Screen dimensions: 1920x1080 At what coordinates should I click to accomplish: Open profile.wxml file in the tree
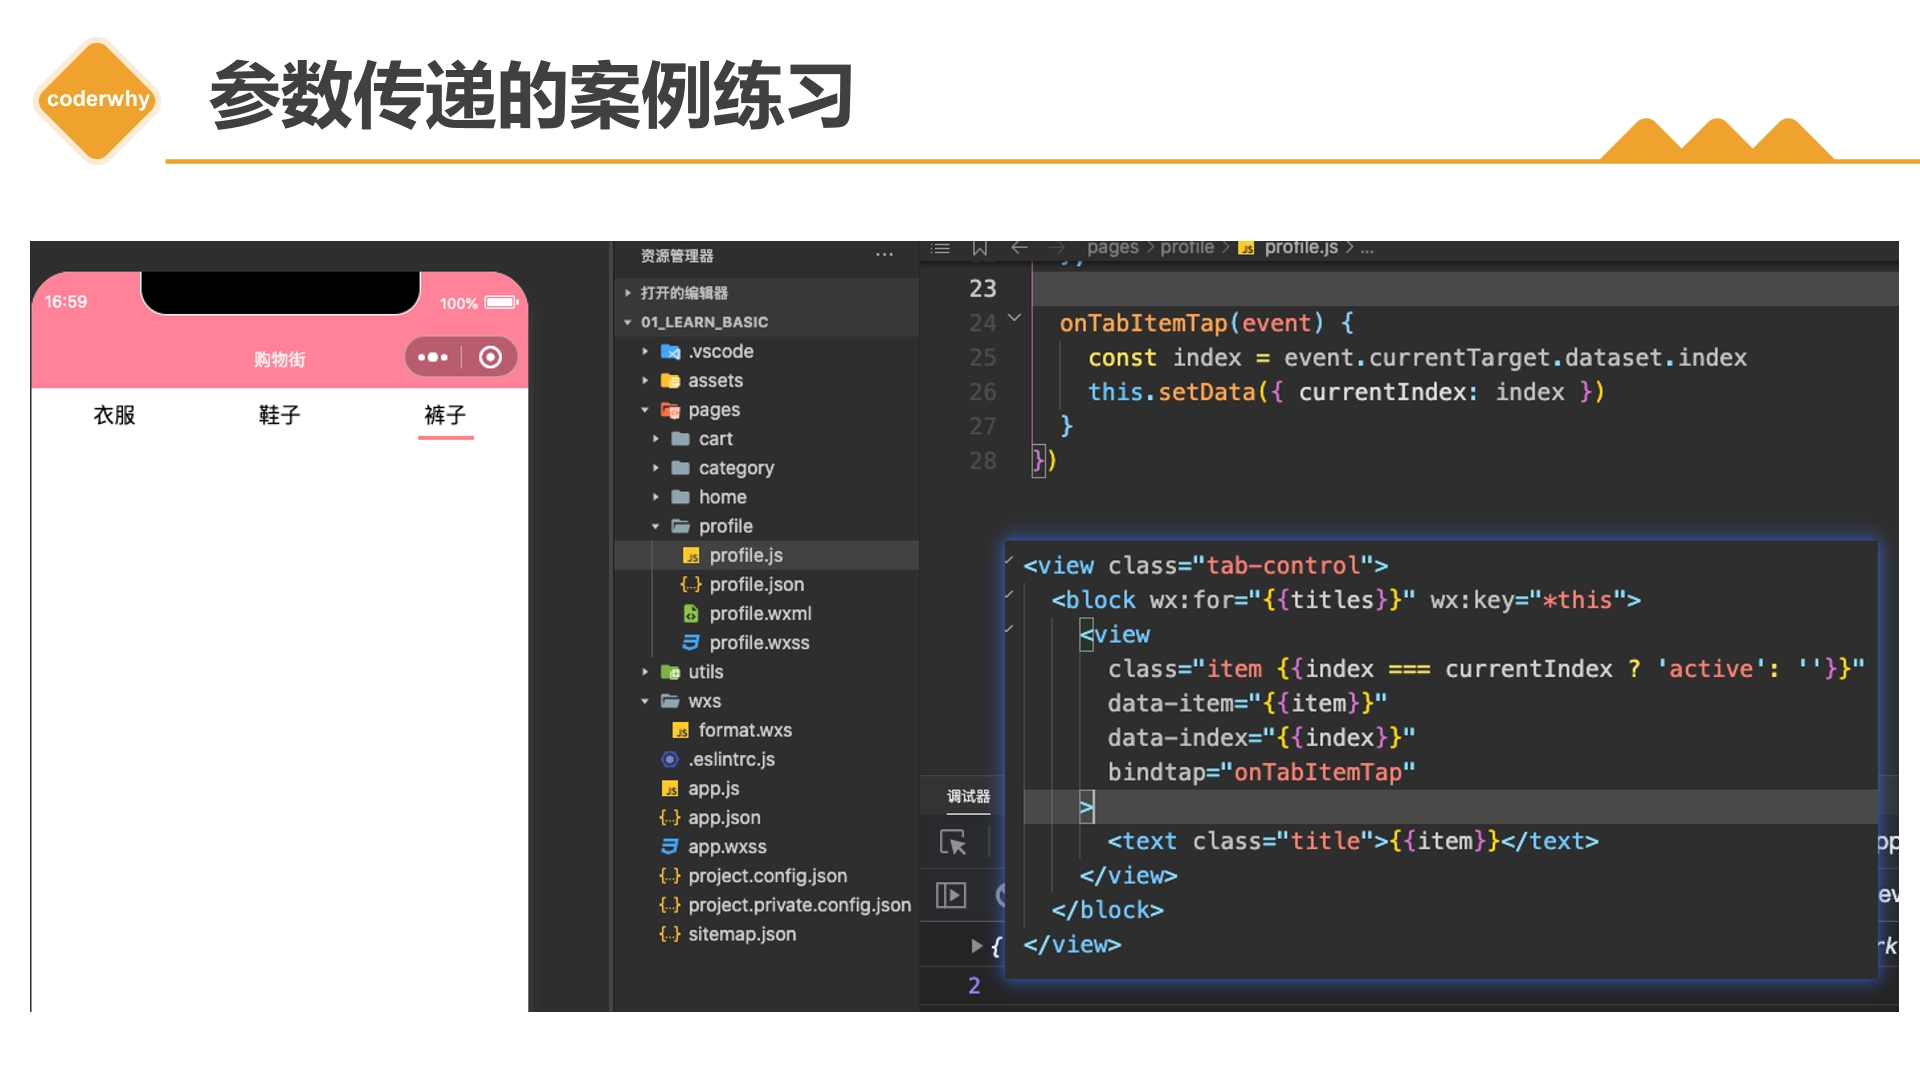[x=760, y=613]
